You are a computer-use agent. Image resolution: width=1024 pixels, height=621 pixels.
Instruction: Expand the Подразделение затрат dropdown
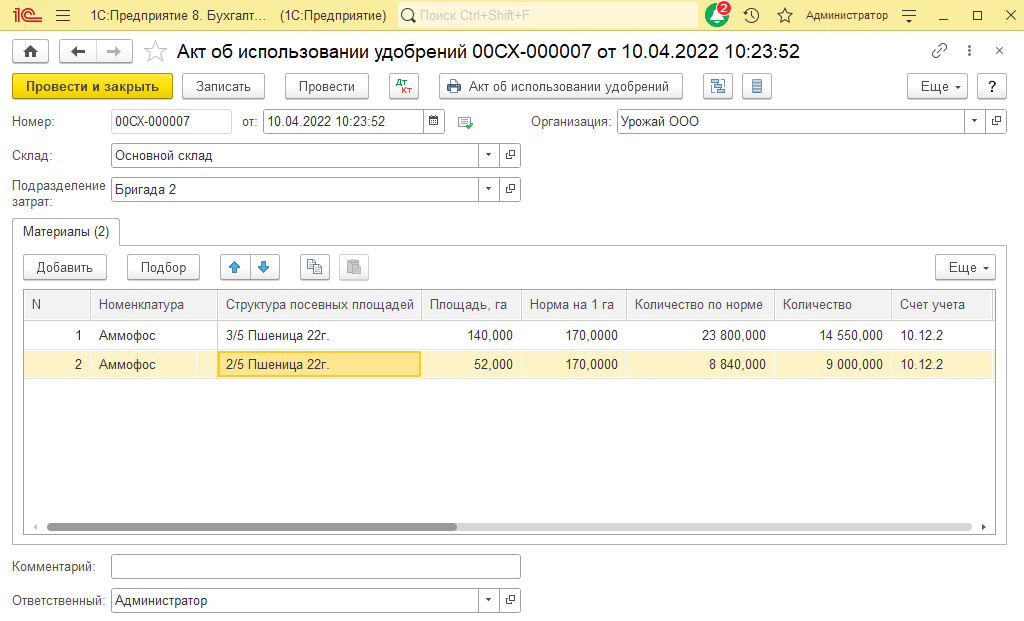click(489, 189)
